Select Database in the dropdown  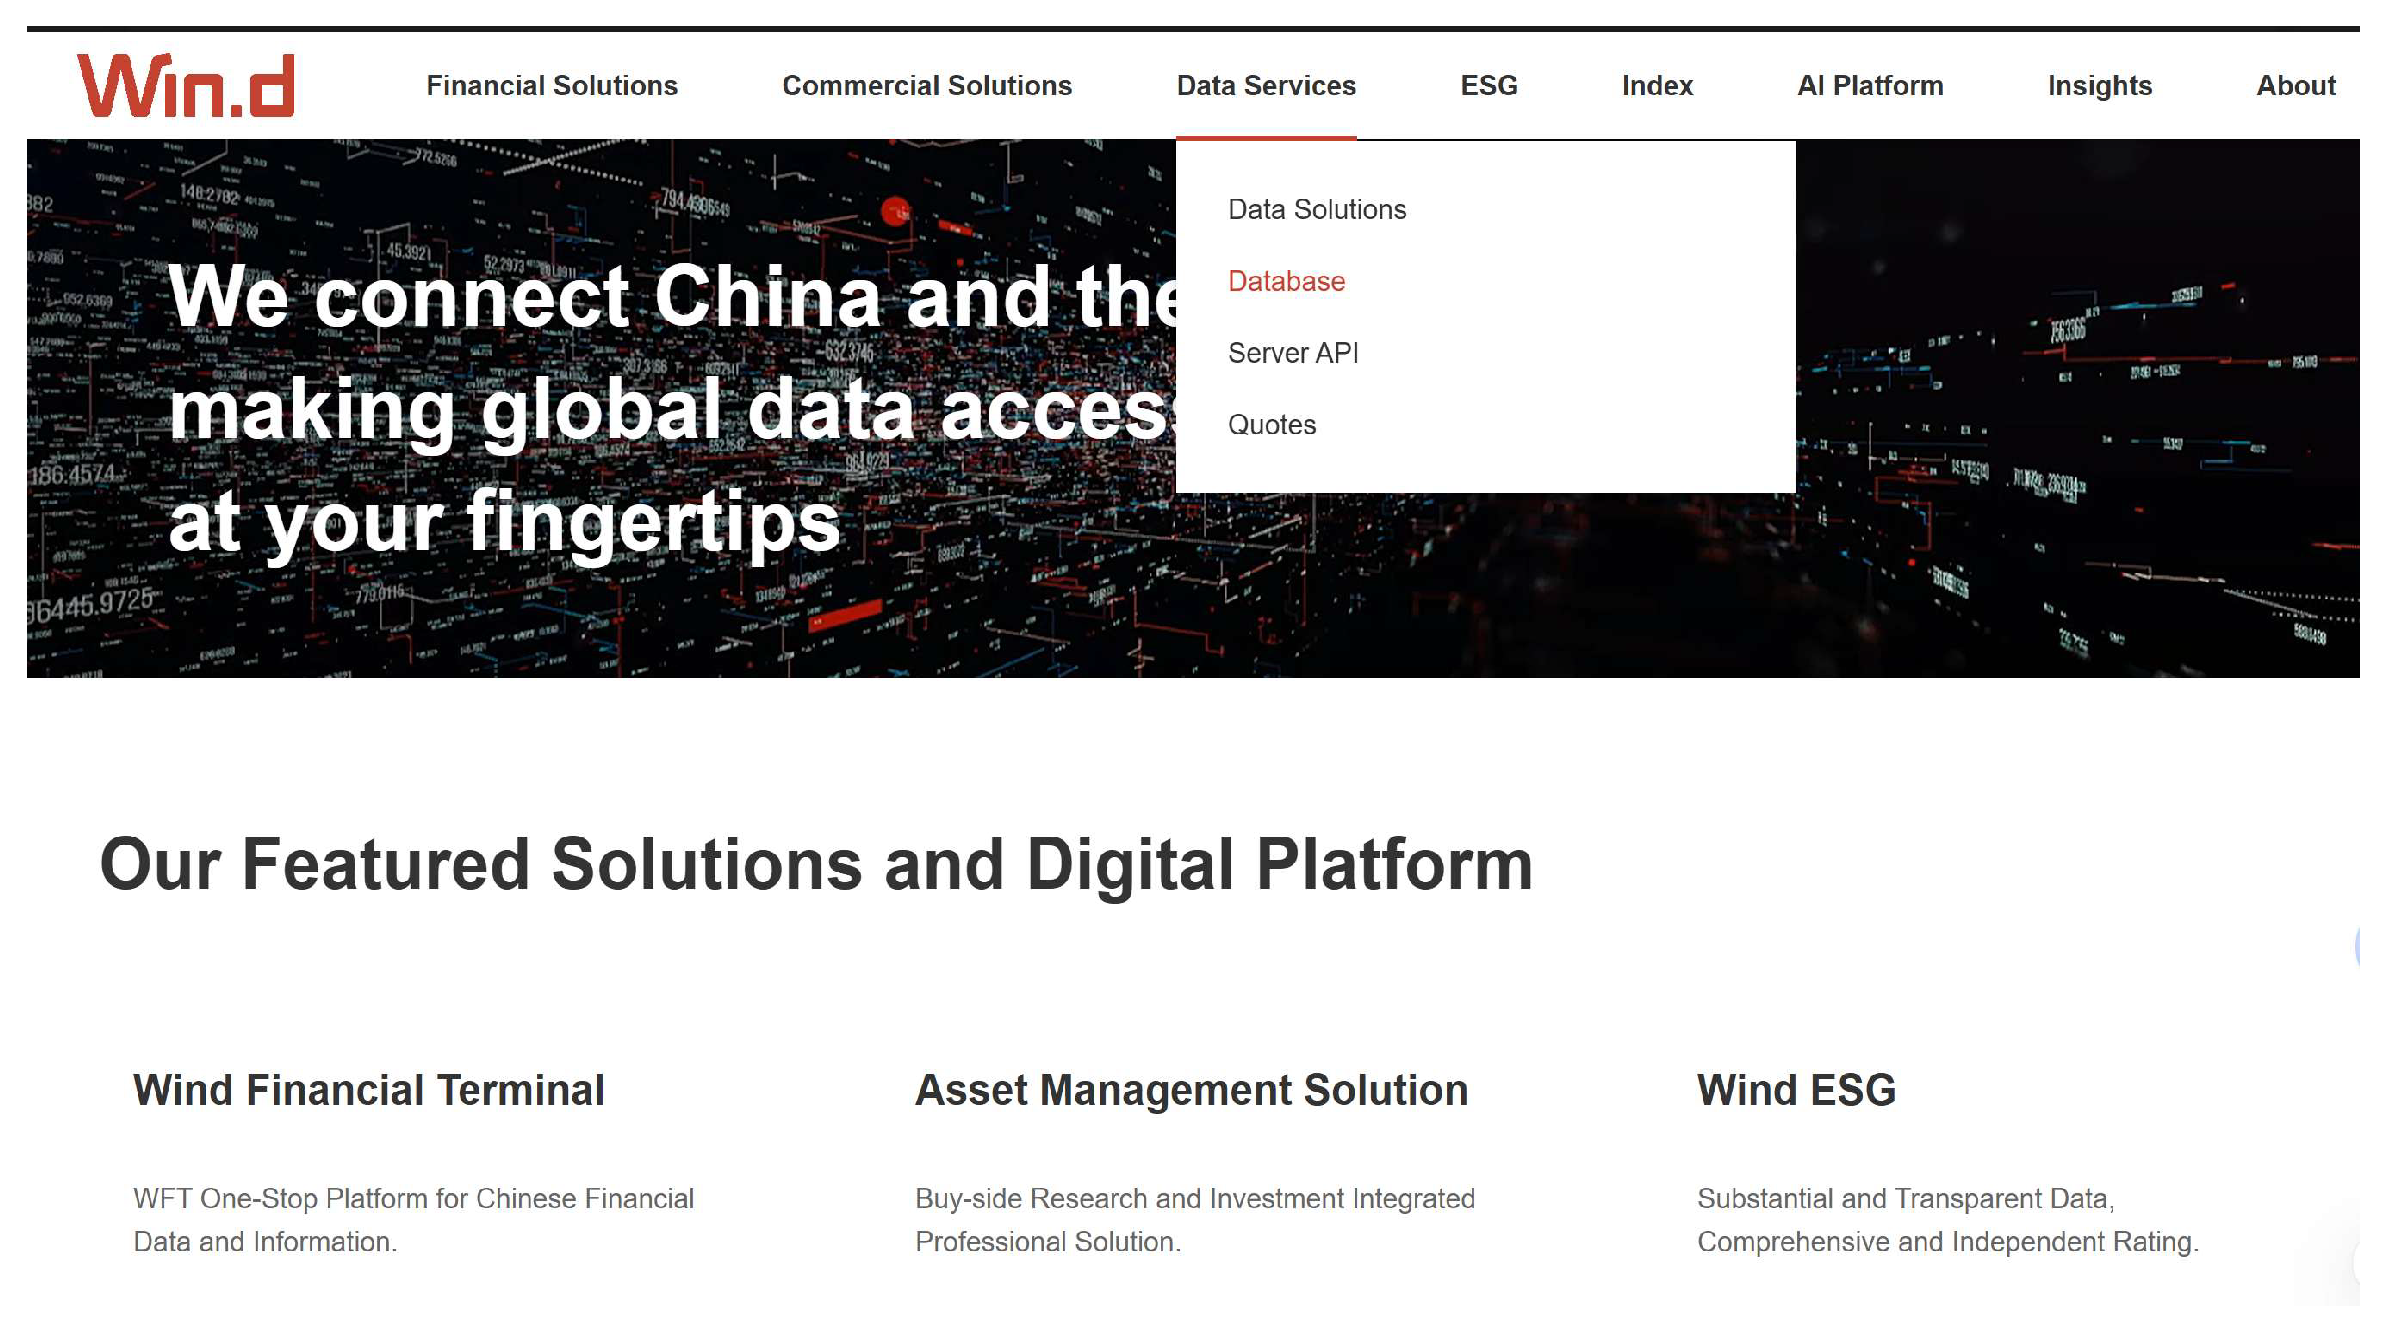1286,282
